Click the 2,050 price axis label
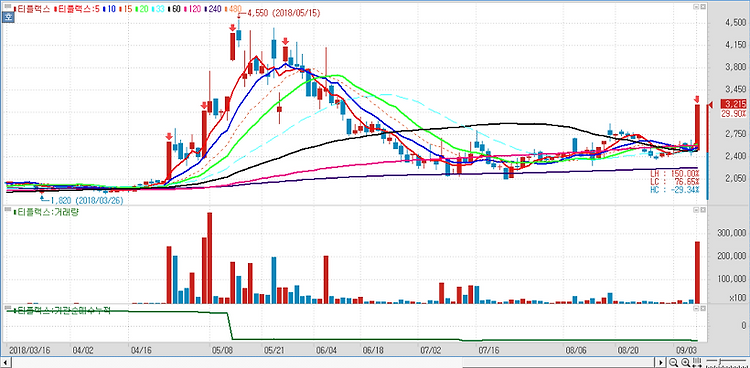 click(x=736, y=178)
